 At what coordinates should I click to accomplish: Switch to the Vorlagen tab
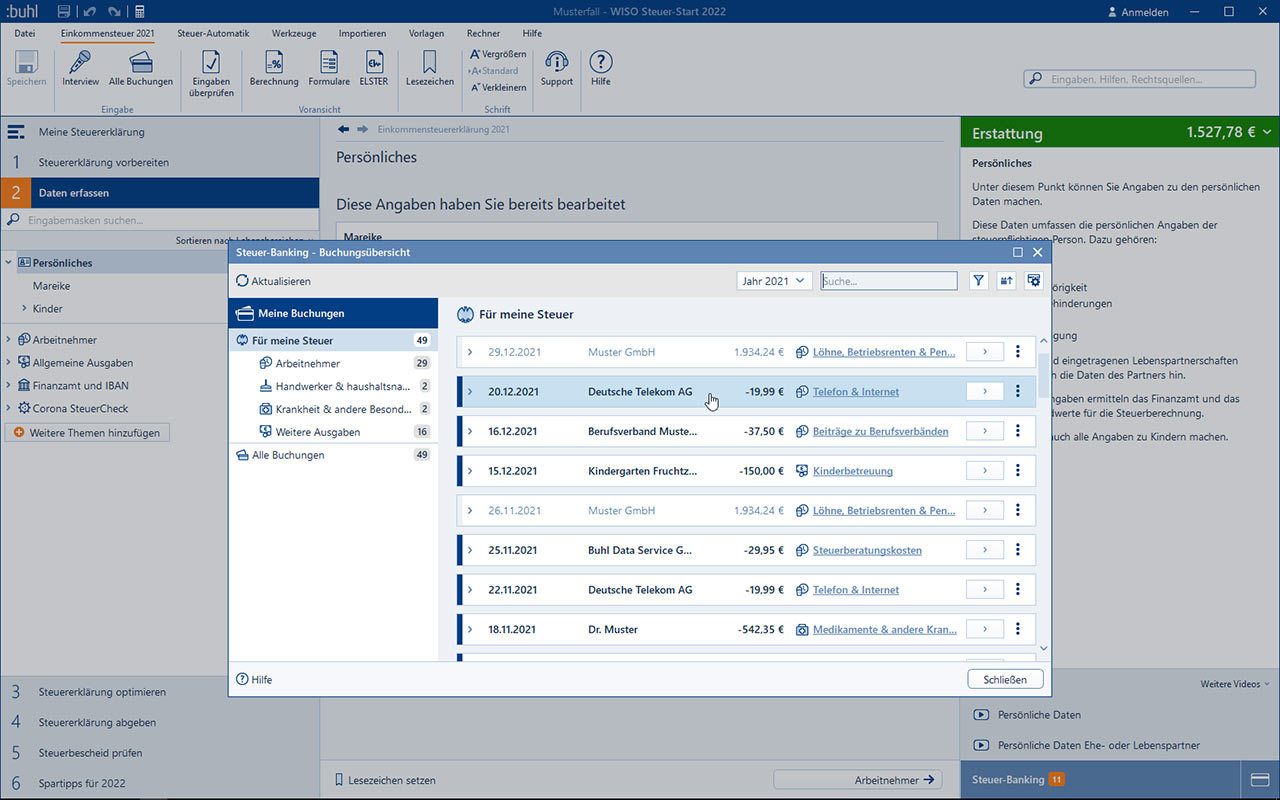pos(427,33)
